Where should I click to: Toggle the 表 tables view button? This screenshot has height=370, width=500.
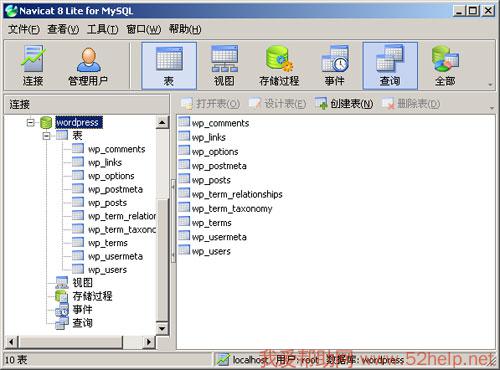click(169, 66)
